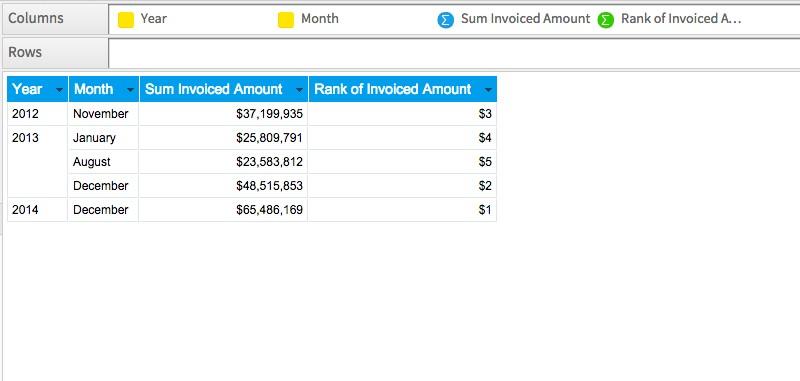
Task: Click the blue sigma icon for Sum Invoiced Amount
Action: [x=445, y=20]
